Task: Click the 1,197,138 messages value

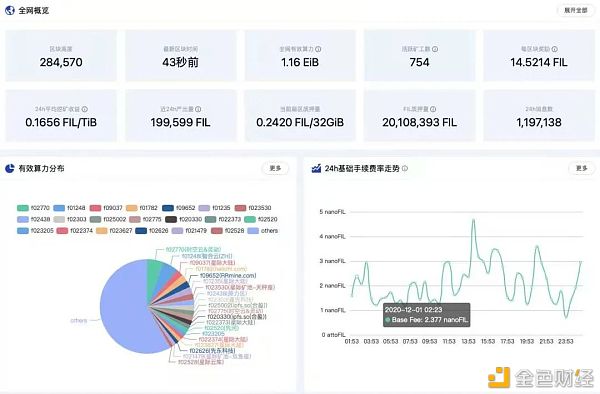Action: pos(539,122)
